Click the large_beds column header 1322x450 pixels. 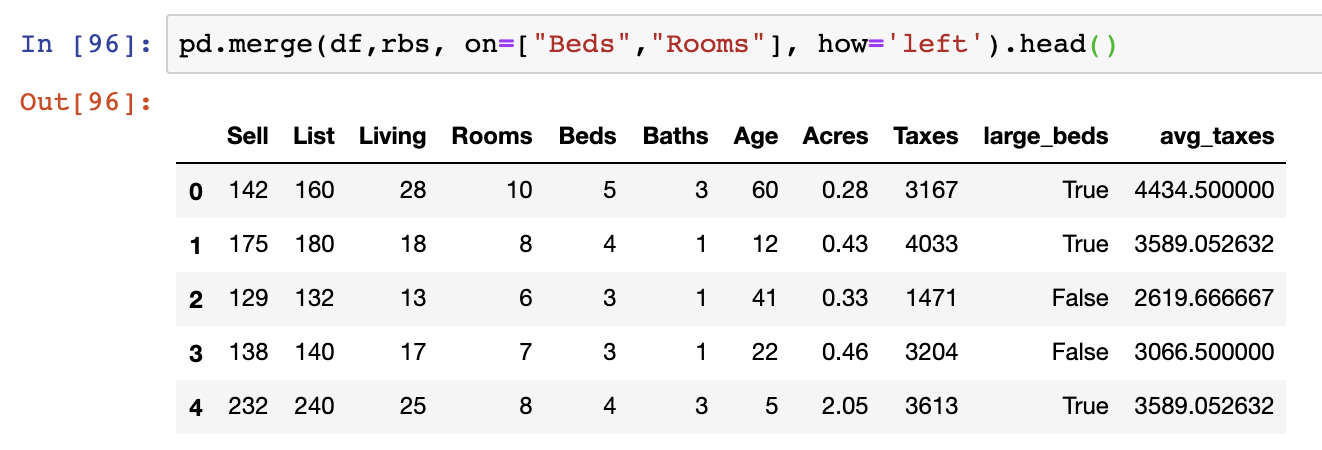[1046, 136]
